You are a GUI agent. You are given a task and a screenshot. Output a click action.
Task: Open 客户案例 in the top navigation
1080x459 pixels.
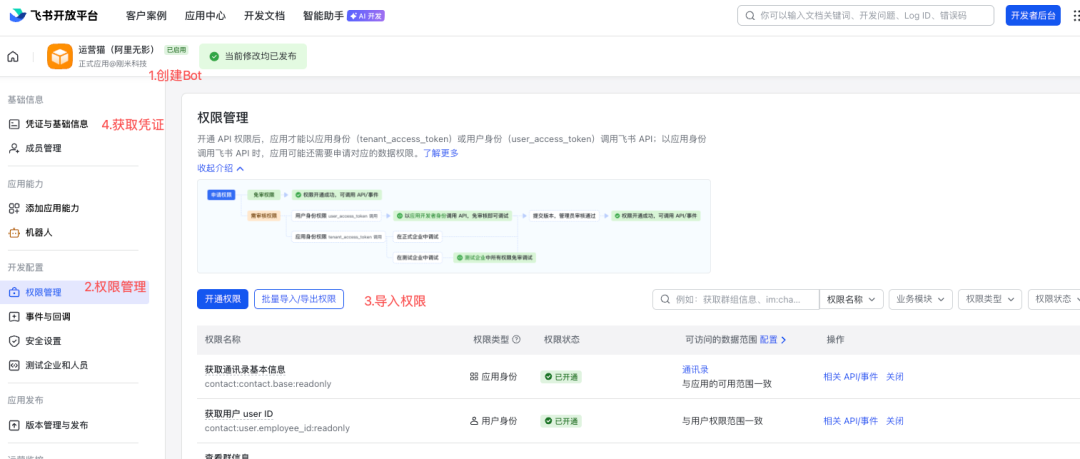pos(147,16)
